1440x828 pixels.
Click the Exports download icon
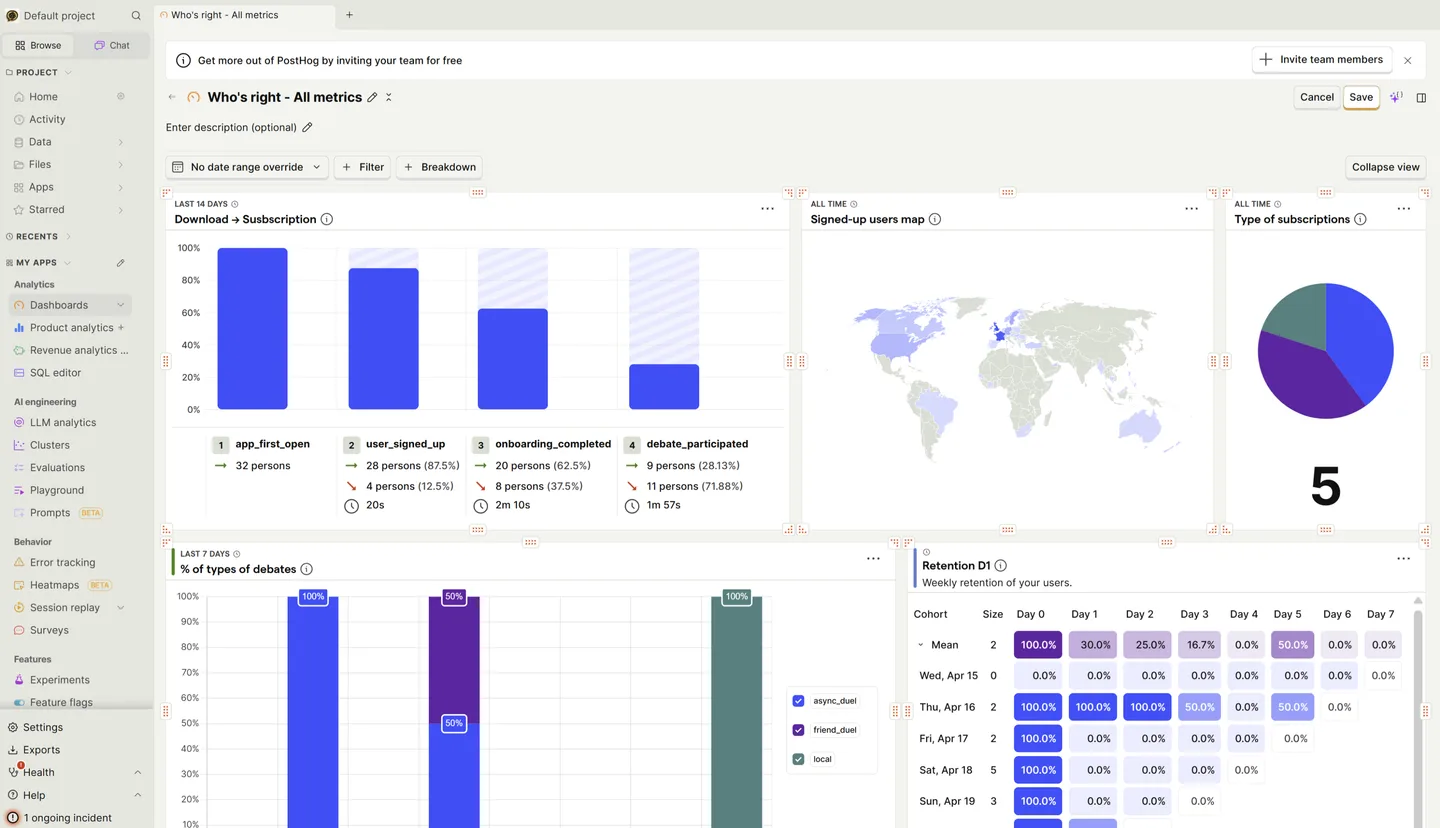click(13, 750)
